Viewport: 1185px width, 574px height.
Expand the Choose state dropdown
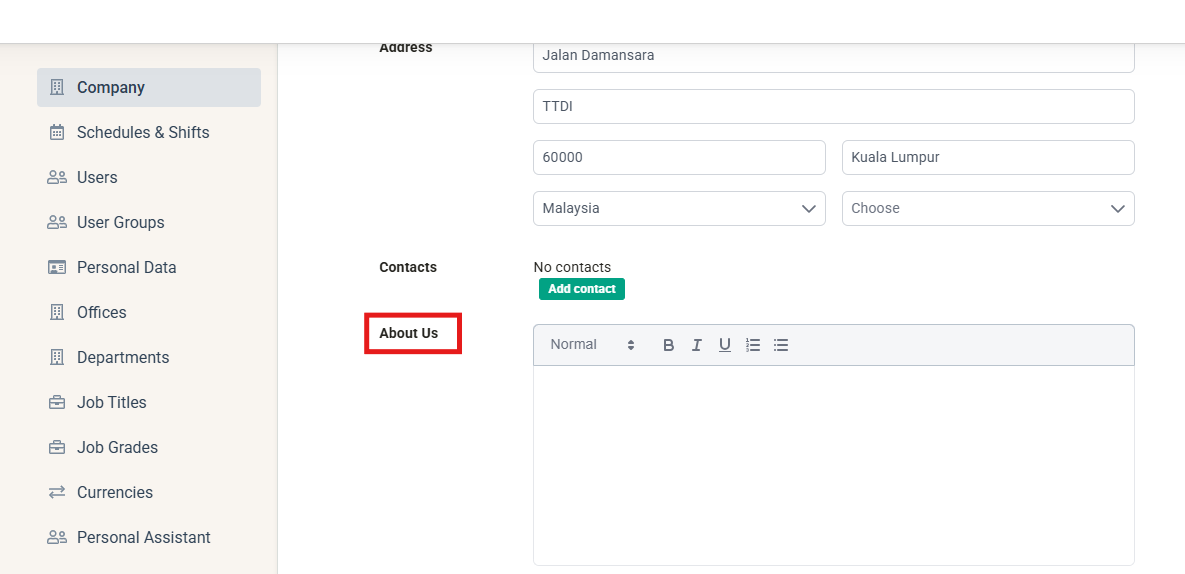(x=988, y=208)
